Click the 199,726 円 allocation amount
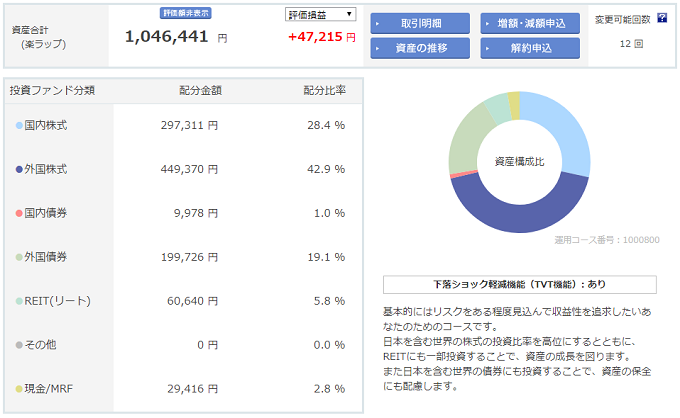Screen dimensions: 680x418 pos(189,257)
